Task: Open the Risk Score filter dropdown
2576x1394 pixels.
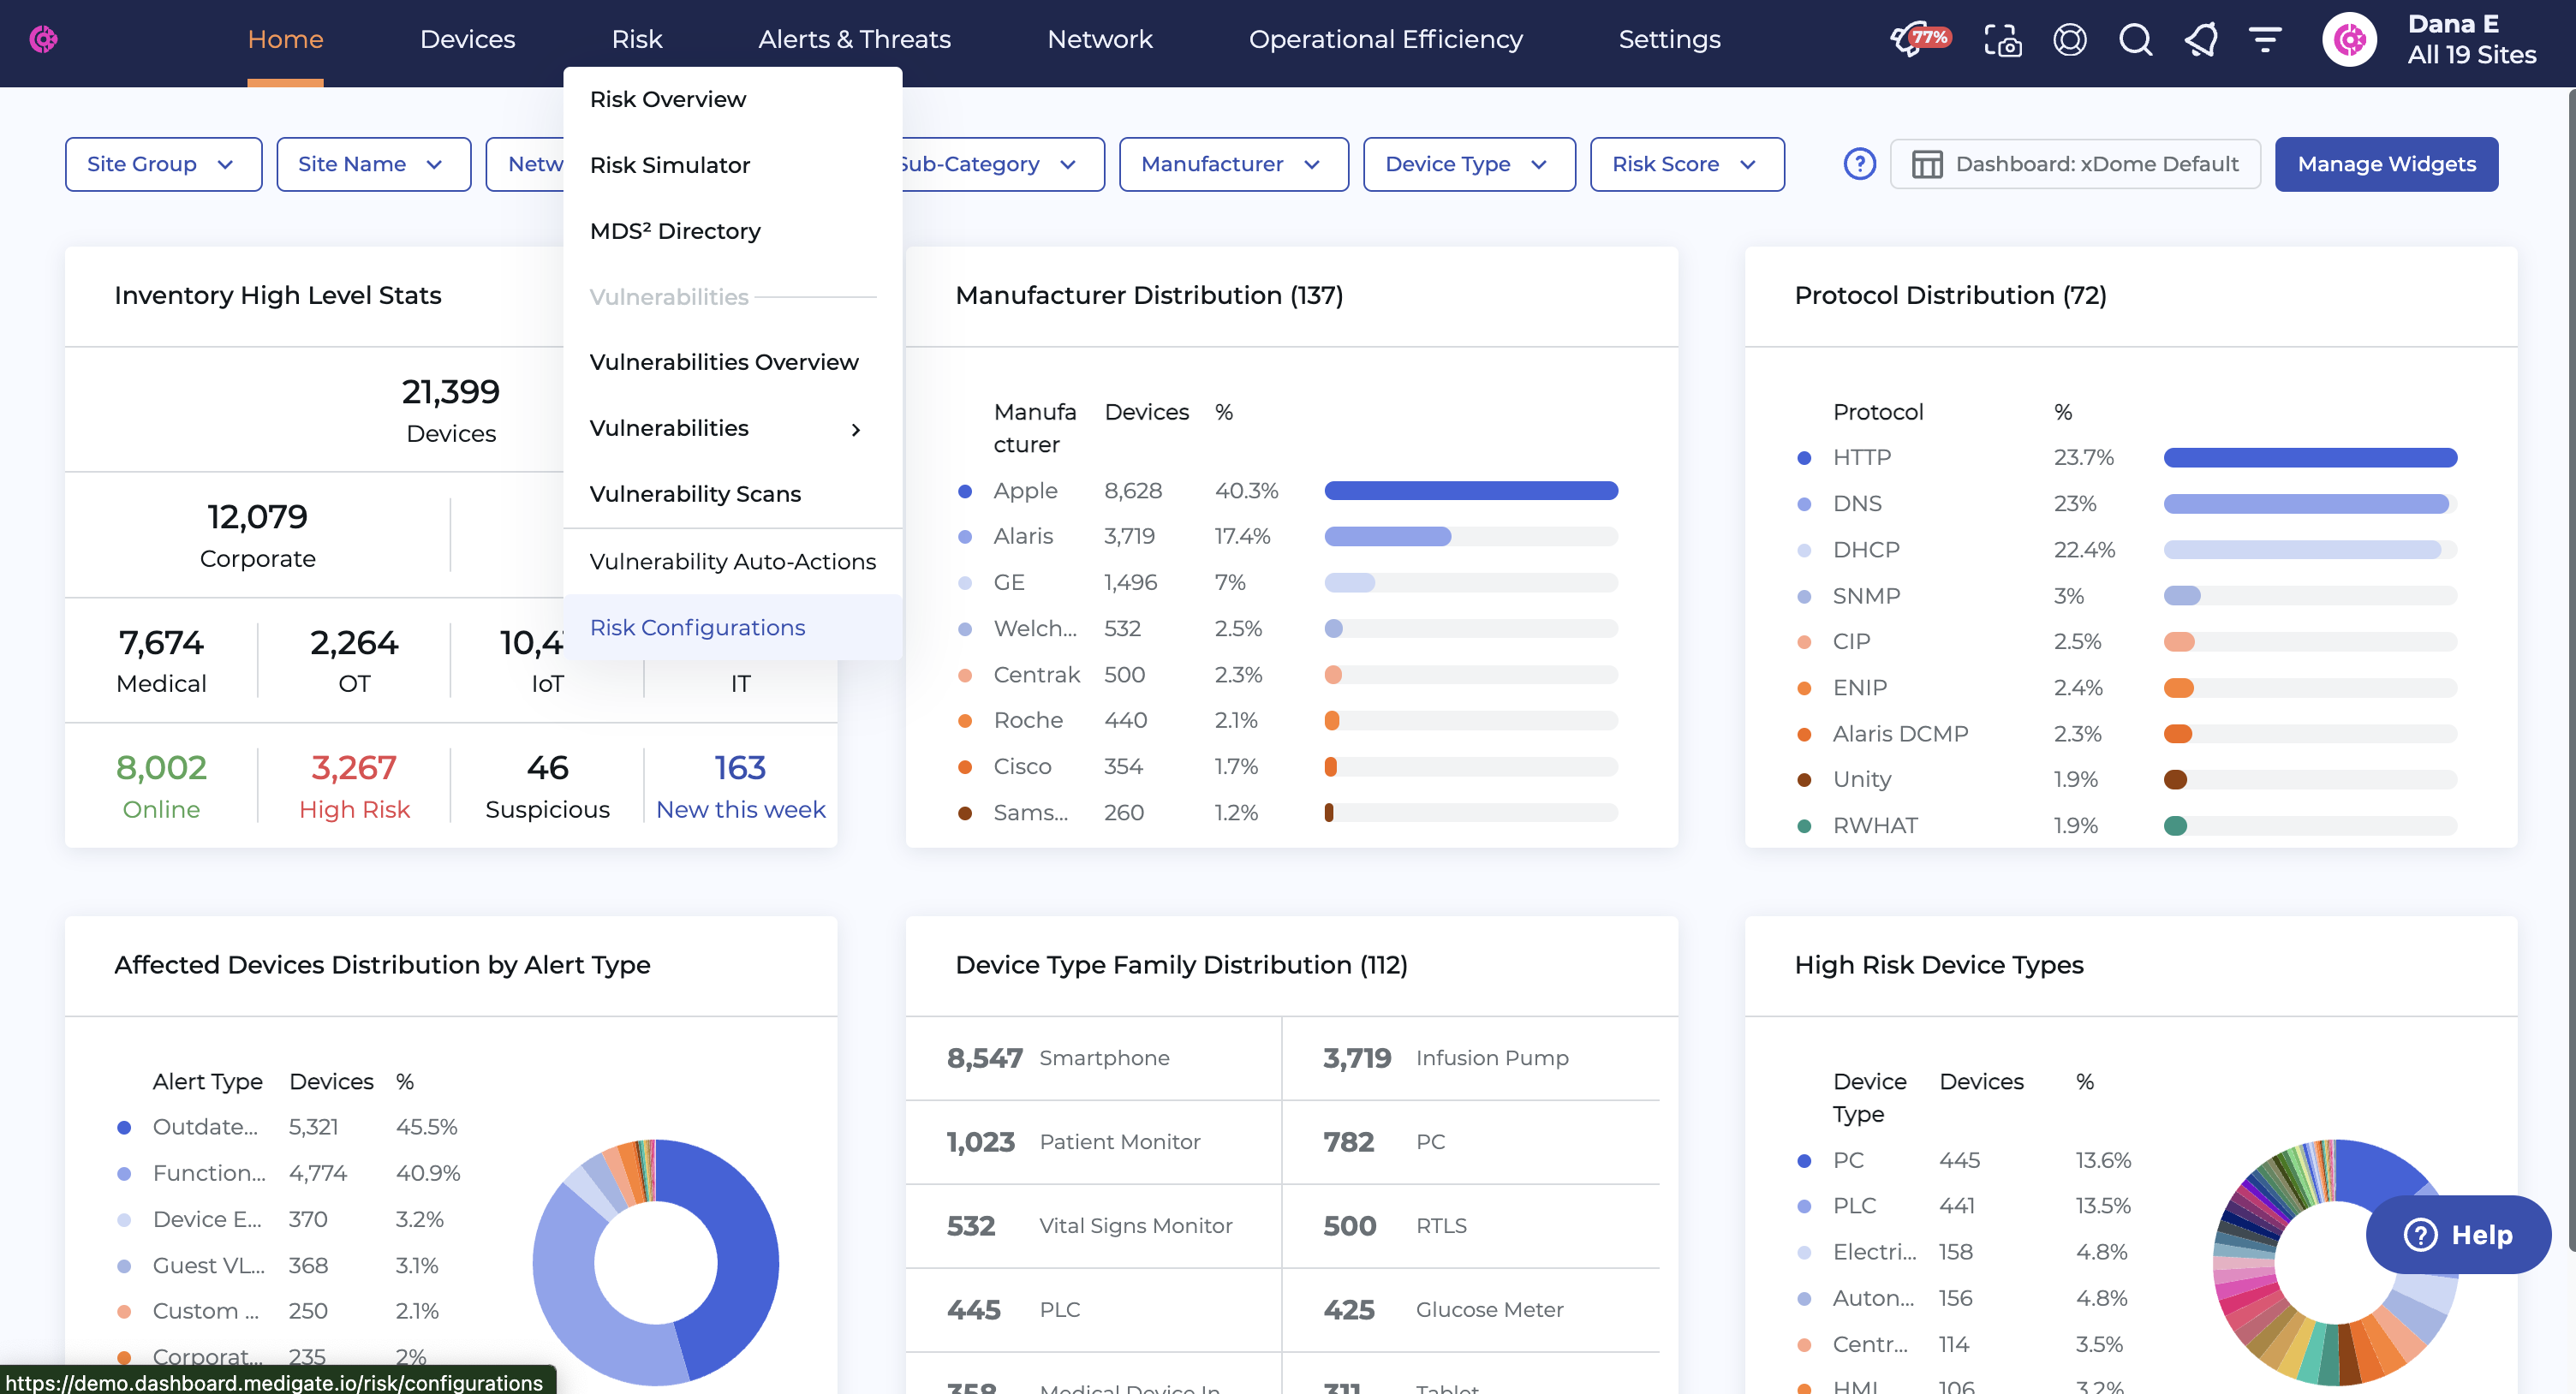Action: coord(1686,164)
